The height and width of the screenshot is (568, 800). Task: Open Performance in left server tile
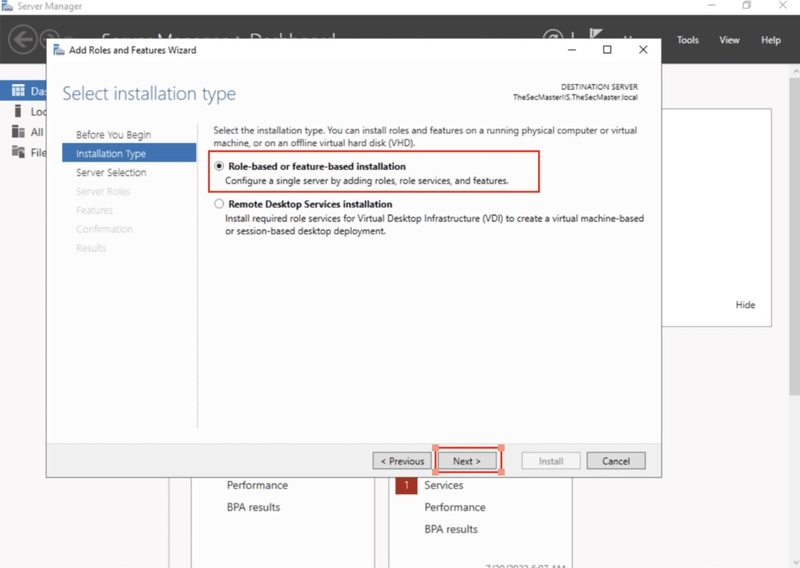point(257,485)
